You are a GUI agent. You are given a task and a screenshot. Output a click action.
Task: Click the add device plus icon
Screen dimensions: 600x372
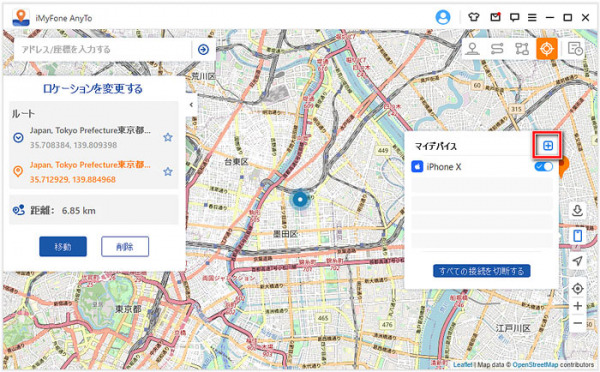point(548,145)
